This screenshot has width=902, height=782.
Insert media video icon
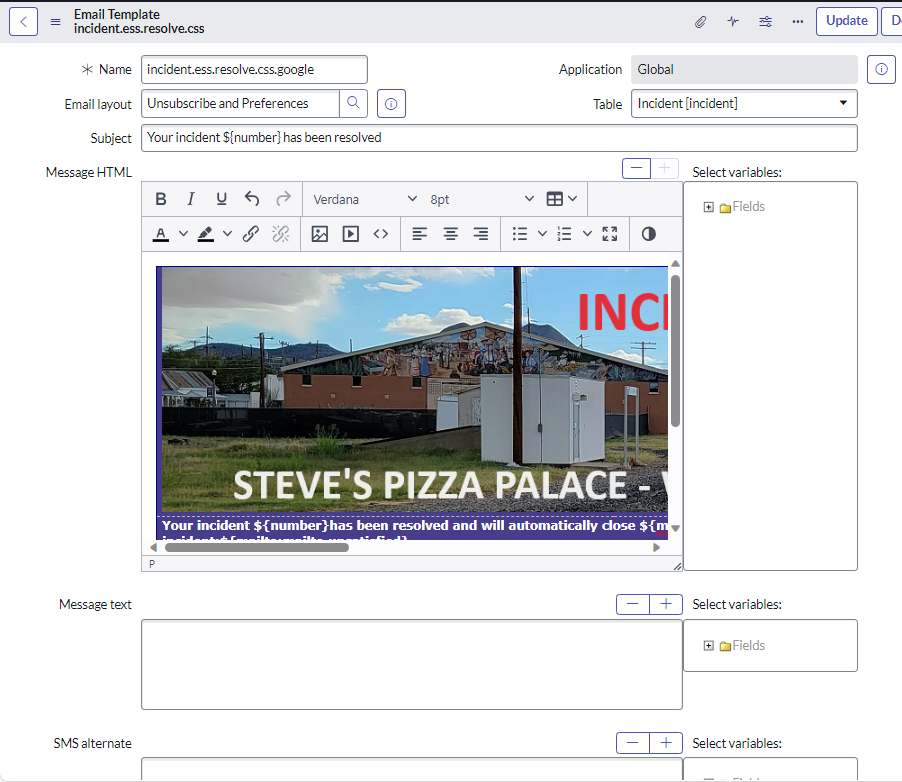[350, 234]
